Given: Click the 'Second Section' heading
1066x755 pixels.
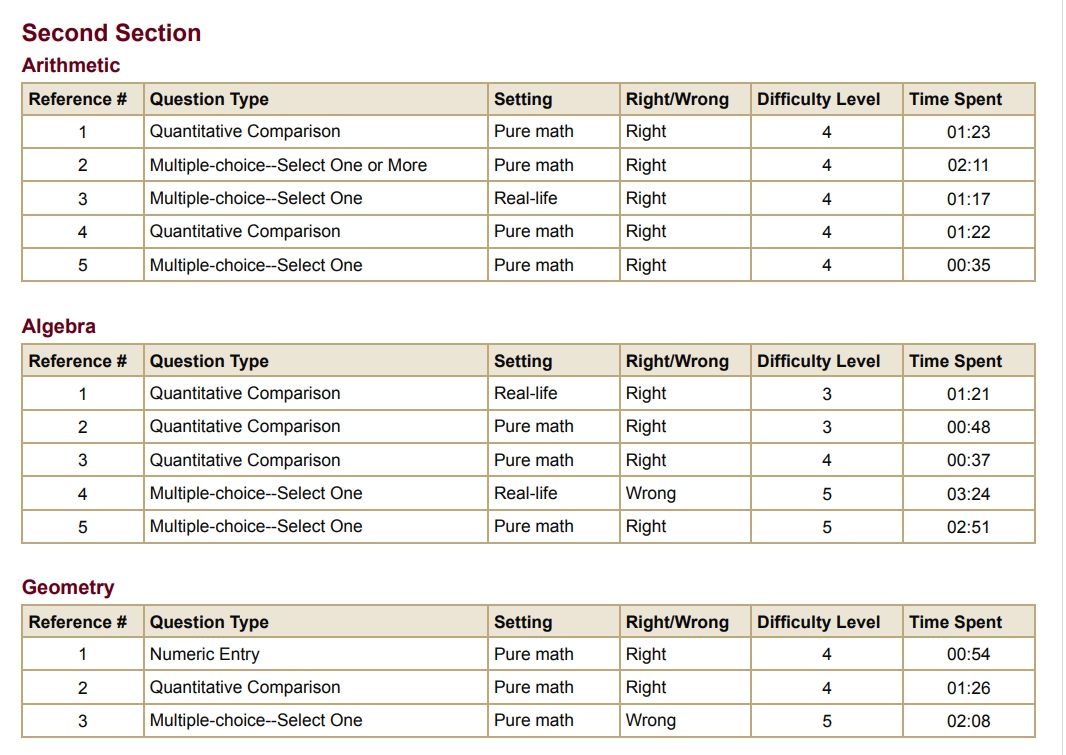Looking at the screenshot, I should pyautogui.click(x=111, y=33).
